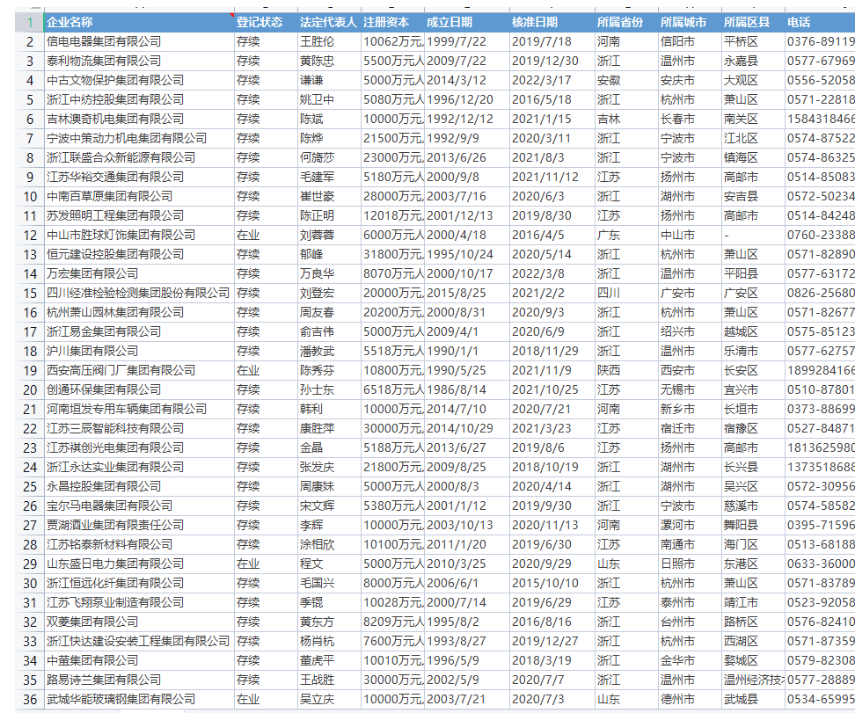The image size is (863, 716).
Task: Click cell 河南垣发专用车辆集团有限公司
Action: click(139, 409)
